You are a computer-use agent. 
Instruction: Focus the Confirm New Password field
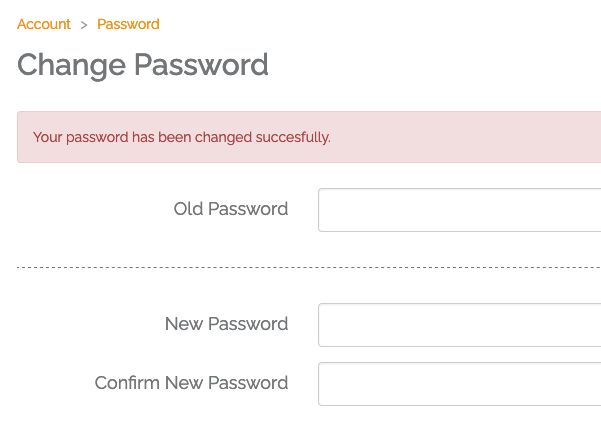pyautogui.click(x=459, y=384)
